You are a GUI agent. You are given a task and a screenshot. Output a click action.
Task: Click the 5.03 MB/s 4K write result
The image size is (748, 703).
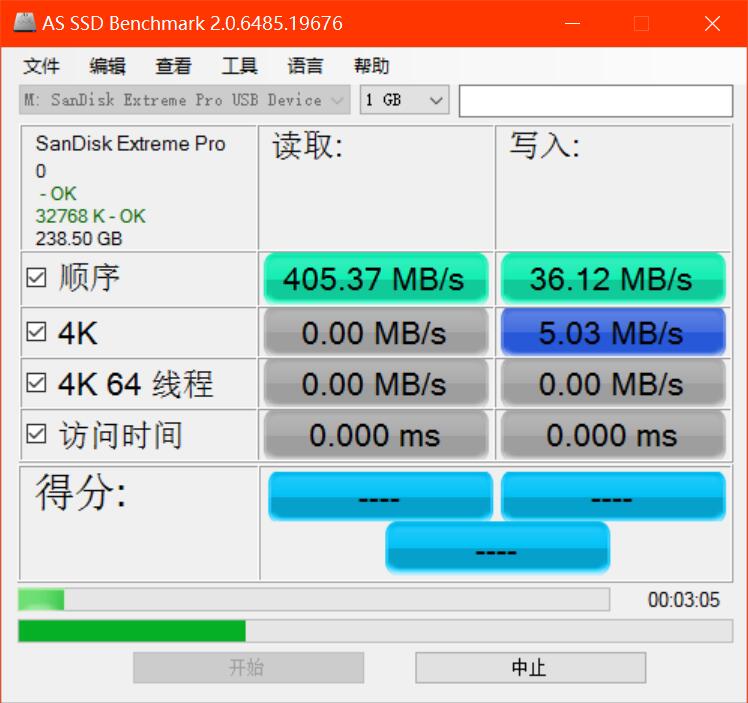pos(612,332)
